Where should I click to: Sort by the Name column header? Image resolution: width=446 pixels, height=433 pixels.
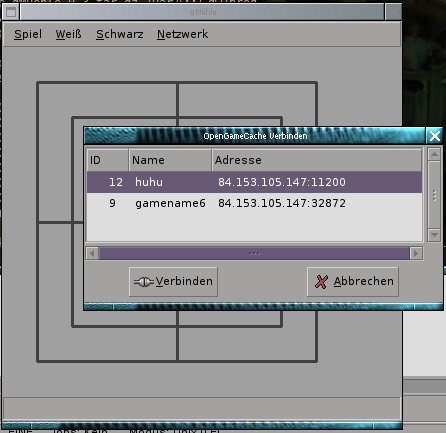(170, 160)
